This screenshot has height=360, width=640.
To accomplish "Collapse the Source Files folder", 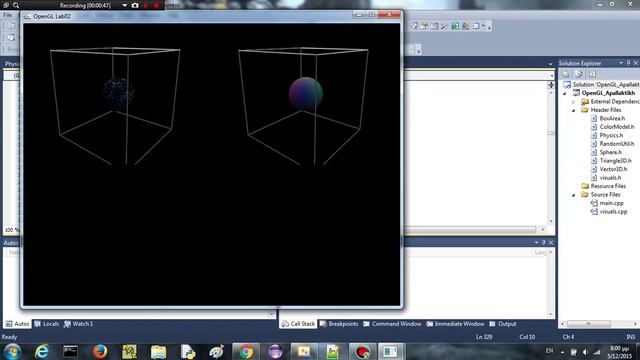I will point(573,195).
